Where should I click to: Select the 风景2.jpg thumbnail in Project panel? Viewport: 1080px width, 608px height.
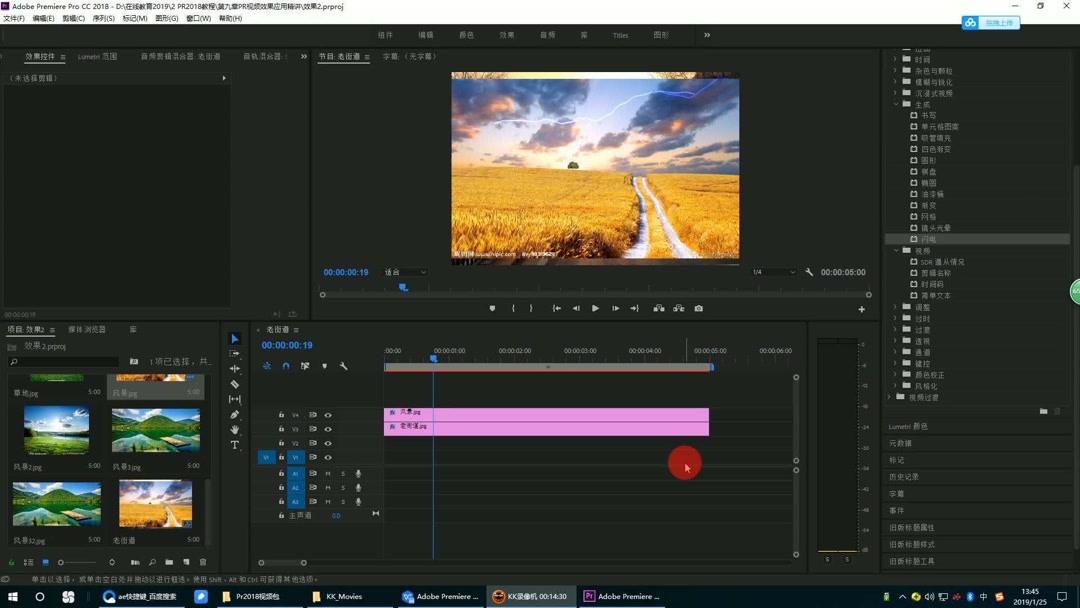[57, 432]
